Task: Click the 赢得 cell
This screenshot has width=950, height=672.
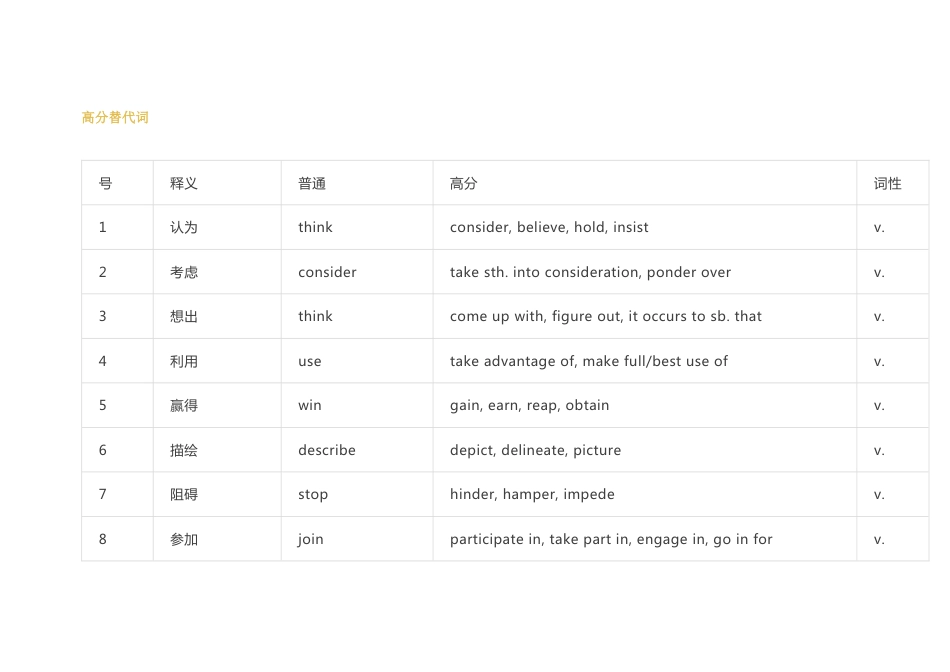Action: pos(184,405)
